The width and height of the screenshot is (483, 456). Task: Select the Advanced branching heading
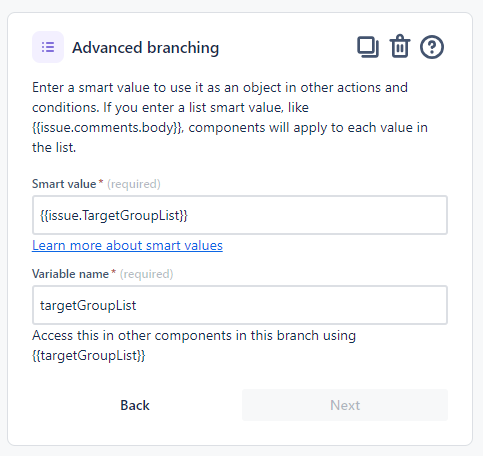click(146, 48)
